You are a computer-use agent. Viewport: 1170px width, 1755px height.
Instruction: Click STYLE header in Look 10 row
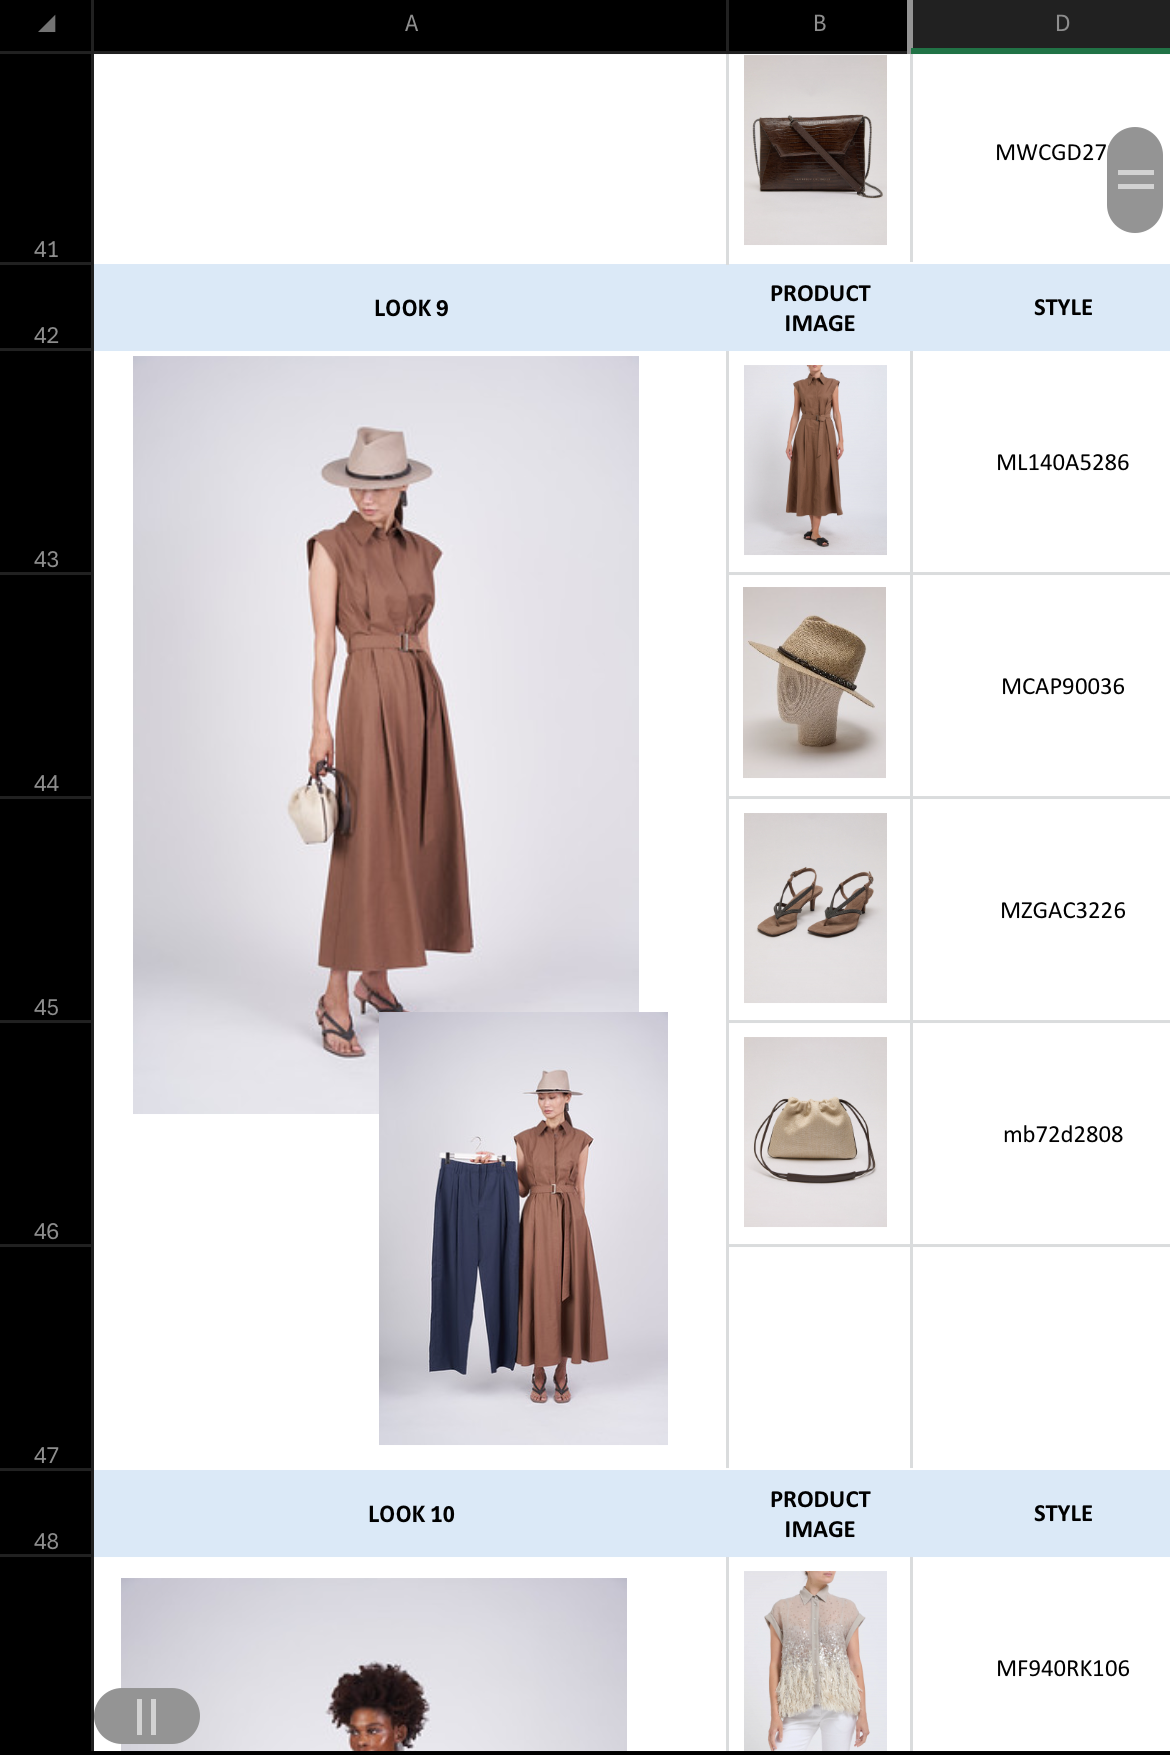1041,1514
